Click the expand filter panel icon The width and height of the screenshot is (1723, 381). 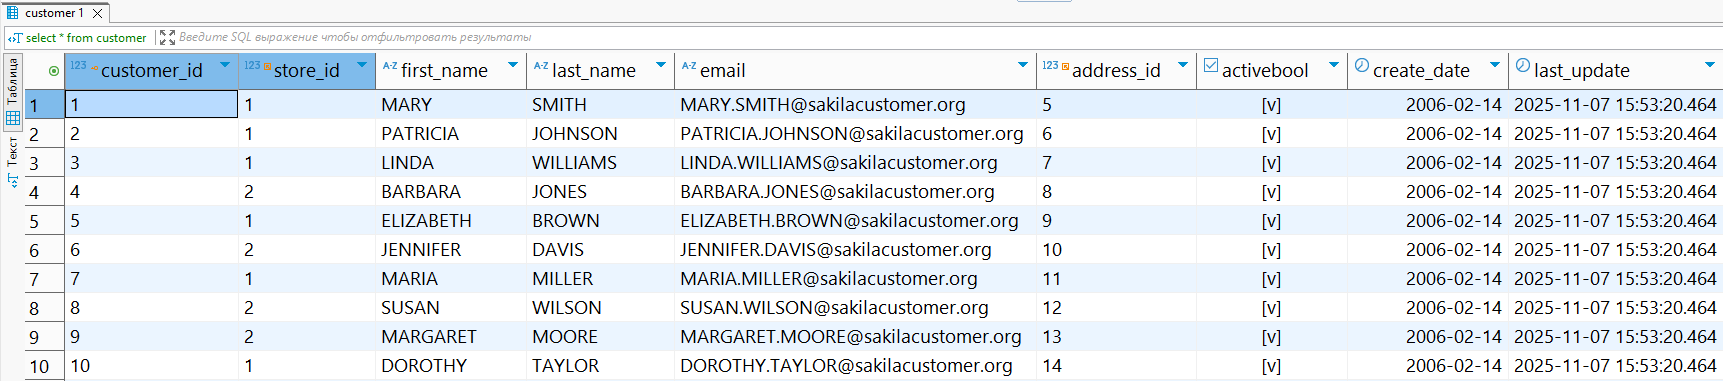167,37
